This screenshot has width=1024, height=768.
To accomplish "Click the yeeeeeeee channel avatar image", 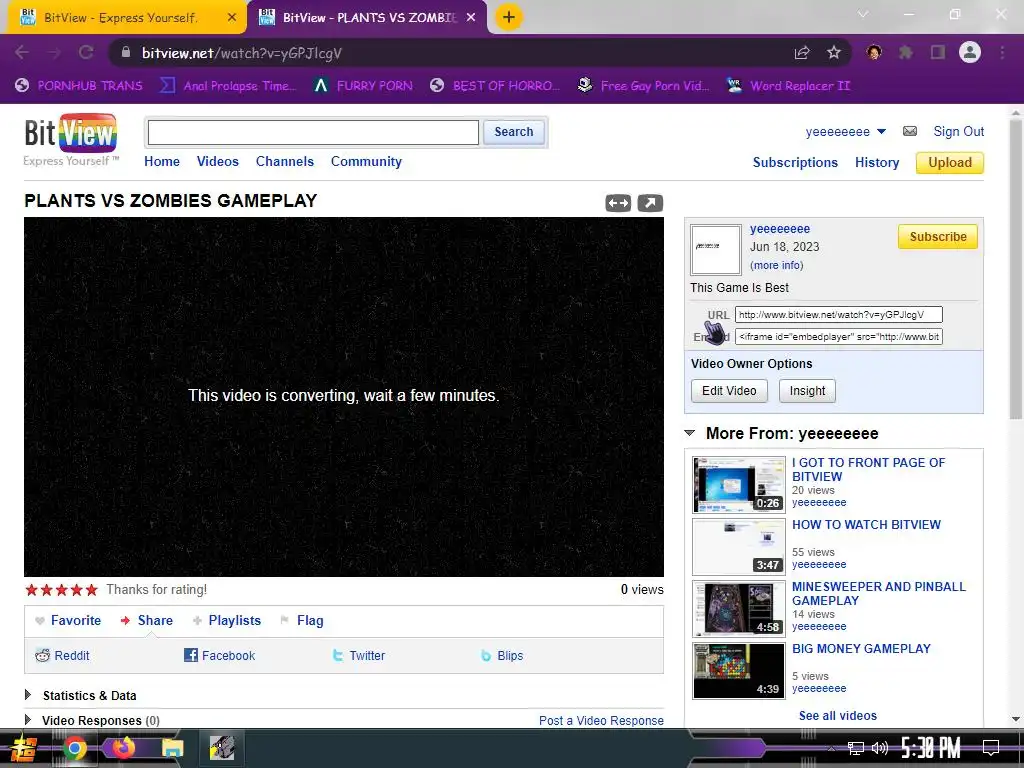I will 716,249.
